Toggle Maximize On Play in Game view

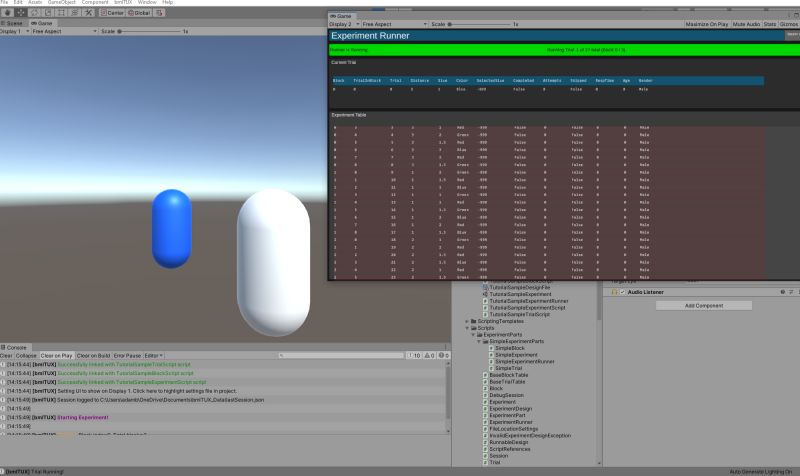(x=707, y=24)
